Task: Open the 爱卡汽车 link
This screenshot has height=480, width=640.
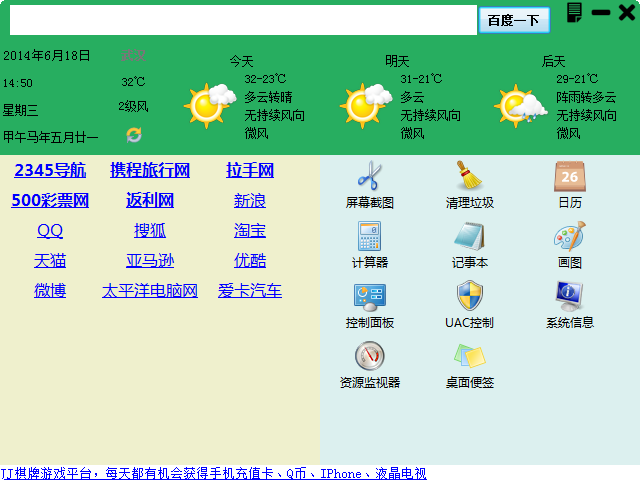Action: 250,291
